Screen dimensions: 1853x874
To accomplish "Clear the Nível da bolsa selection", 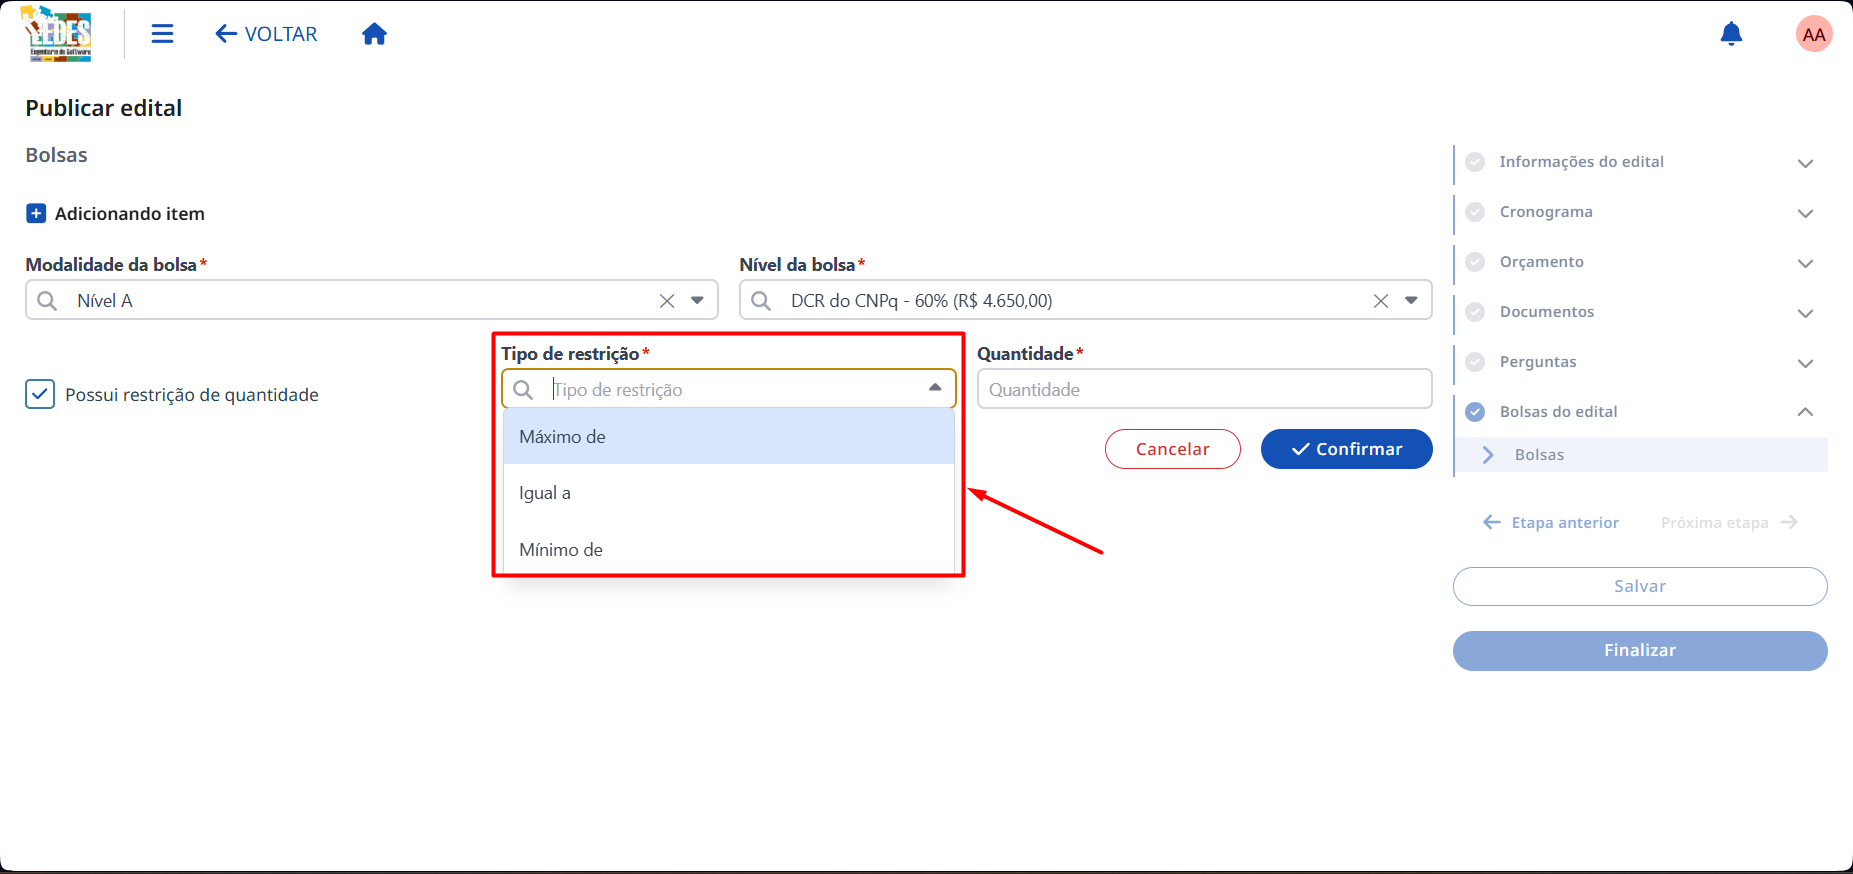I will [1381, 301].
